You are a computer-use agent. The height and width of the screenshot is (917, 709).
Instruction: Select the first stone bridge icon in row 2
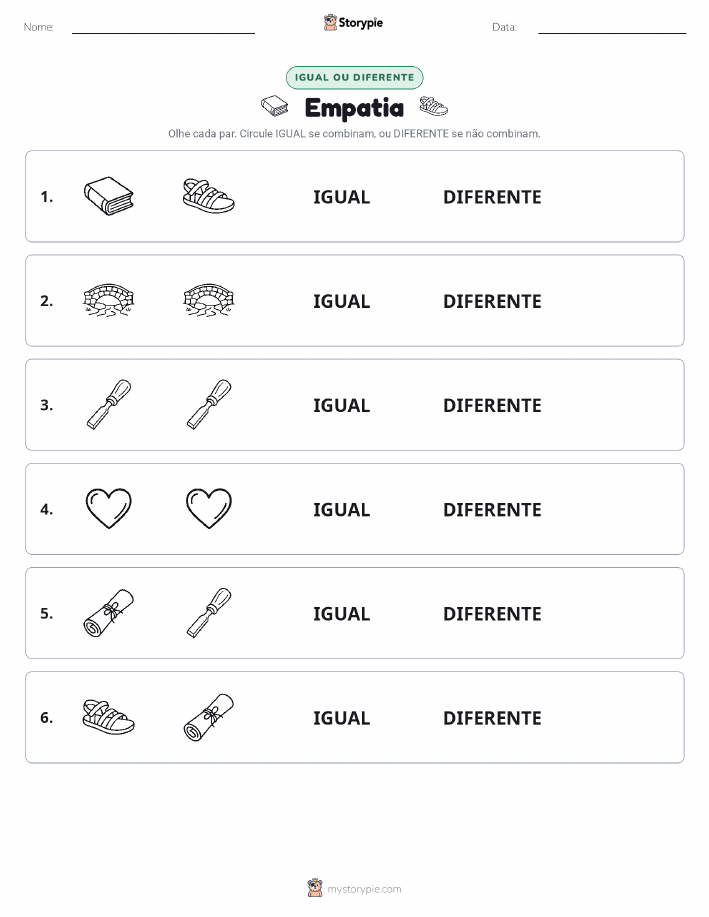coord(109,300)
